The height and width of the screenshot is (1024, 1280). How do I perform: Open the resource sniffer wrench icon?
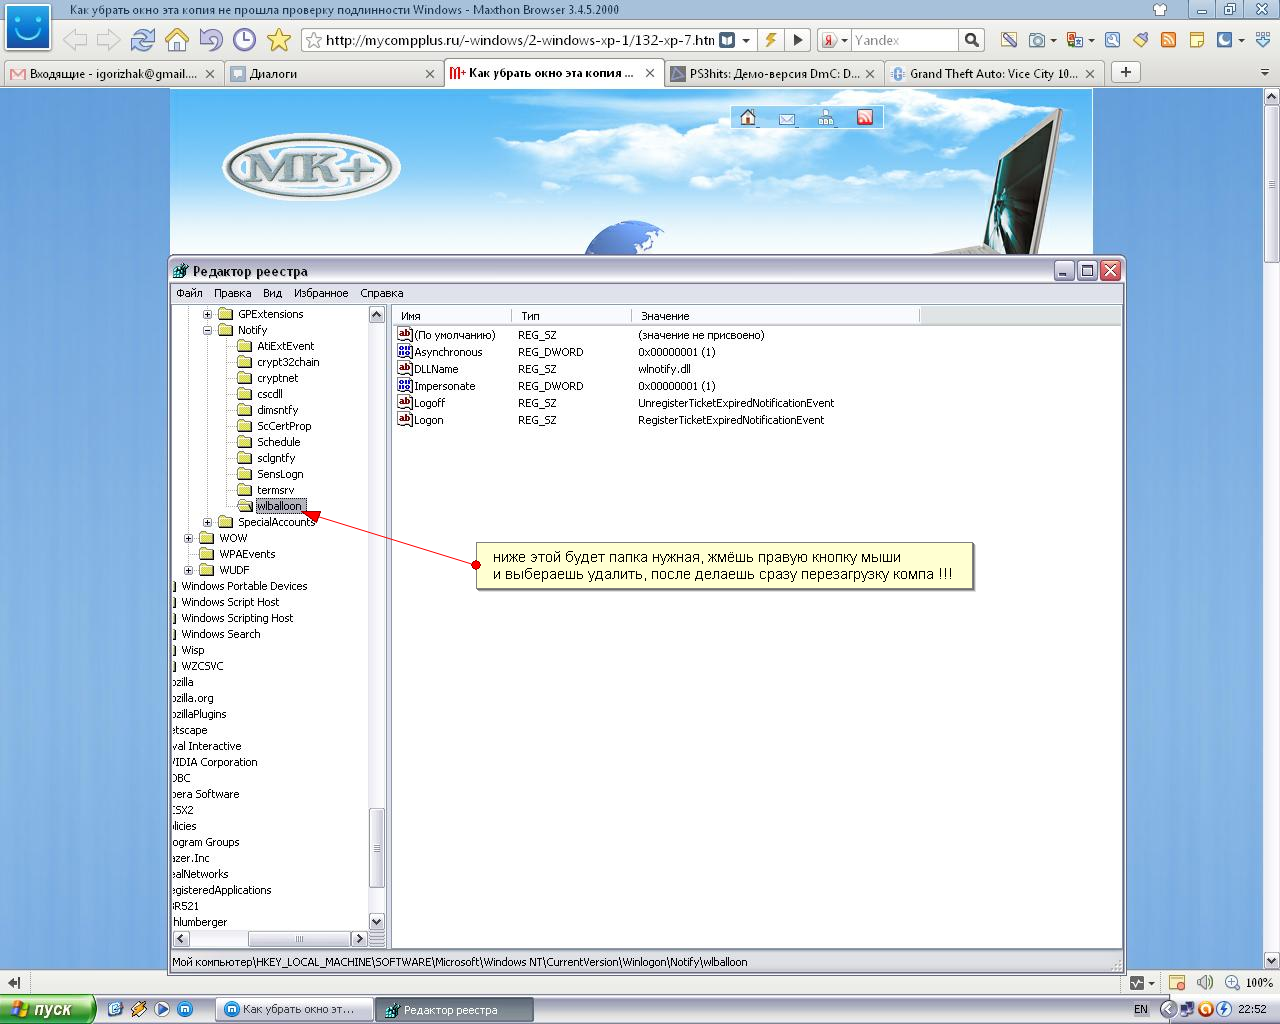pos(1113,40)
